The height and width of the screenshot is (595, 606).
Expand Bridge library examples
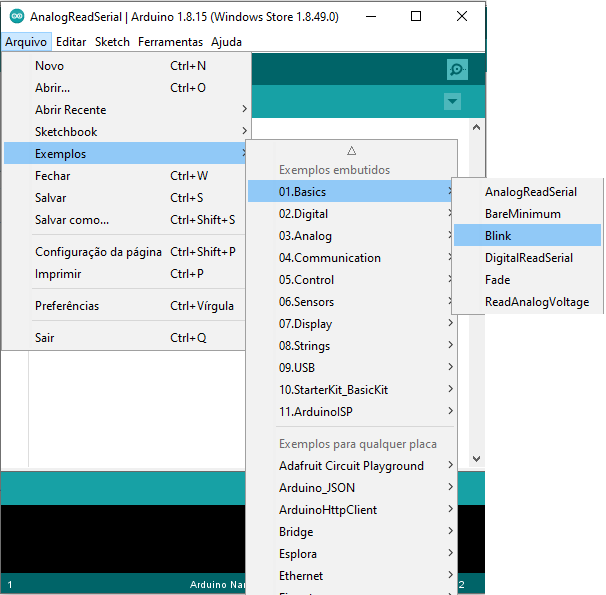click(351, 532)
